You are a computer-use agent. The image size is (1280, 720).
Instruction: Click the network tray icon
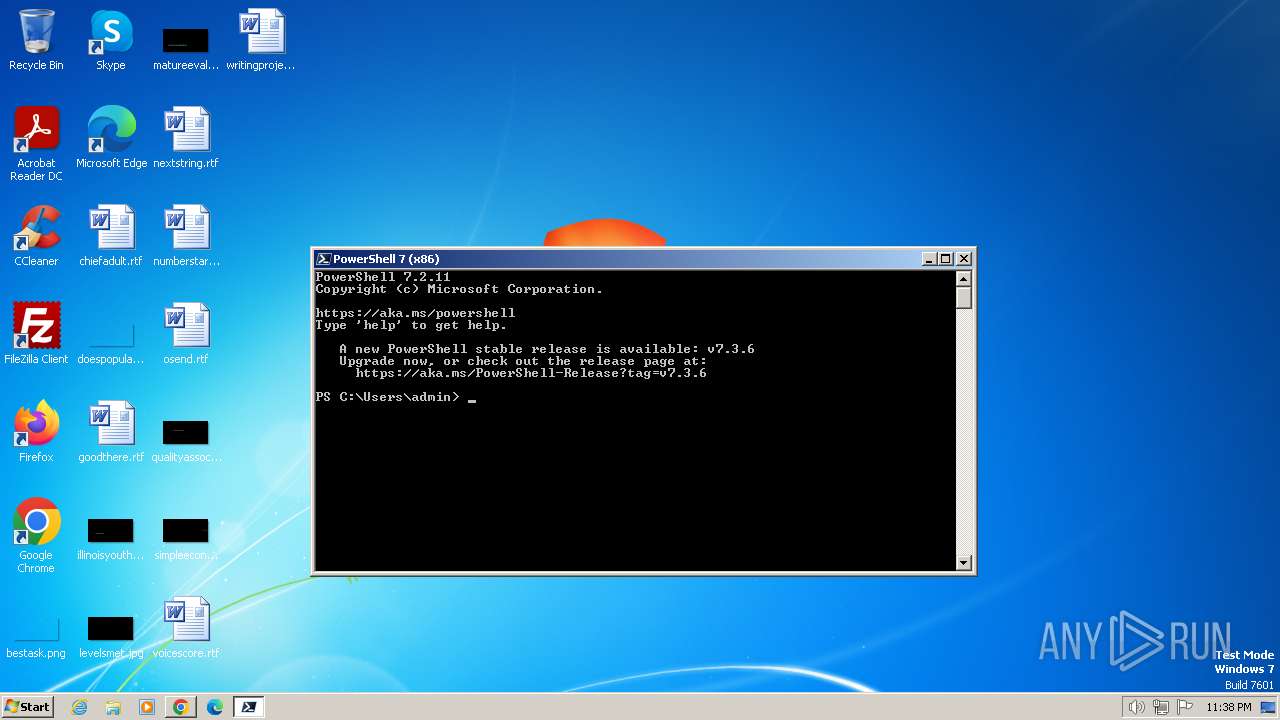(1161, 707)
